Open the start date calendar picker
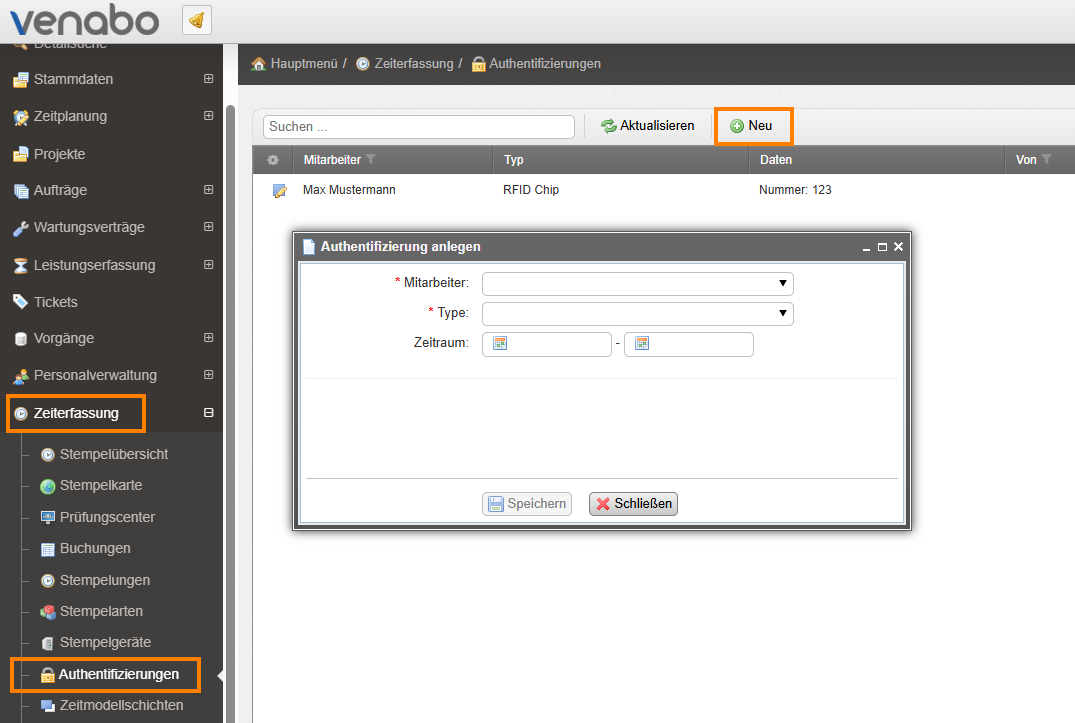The width and height of the screenshot is (1075, 723). 500,344
